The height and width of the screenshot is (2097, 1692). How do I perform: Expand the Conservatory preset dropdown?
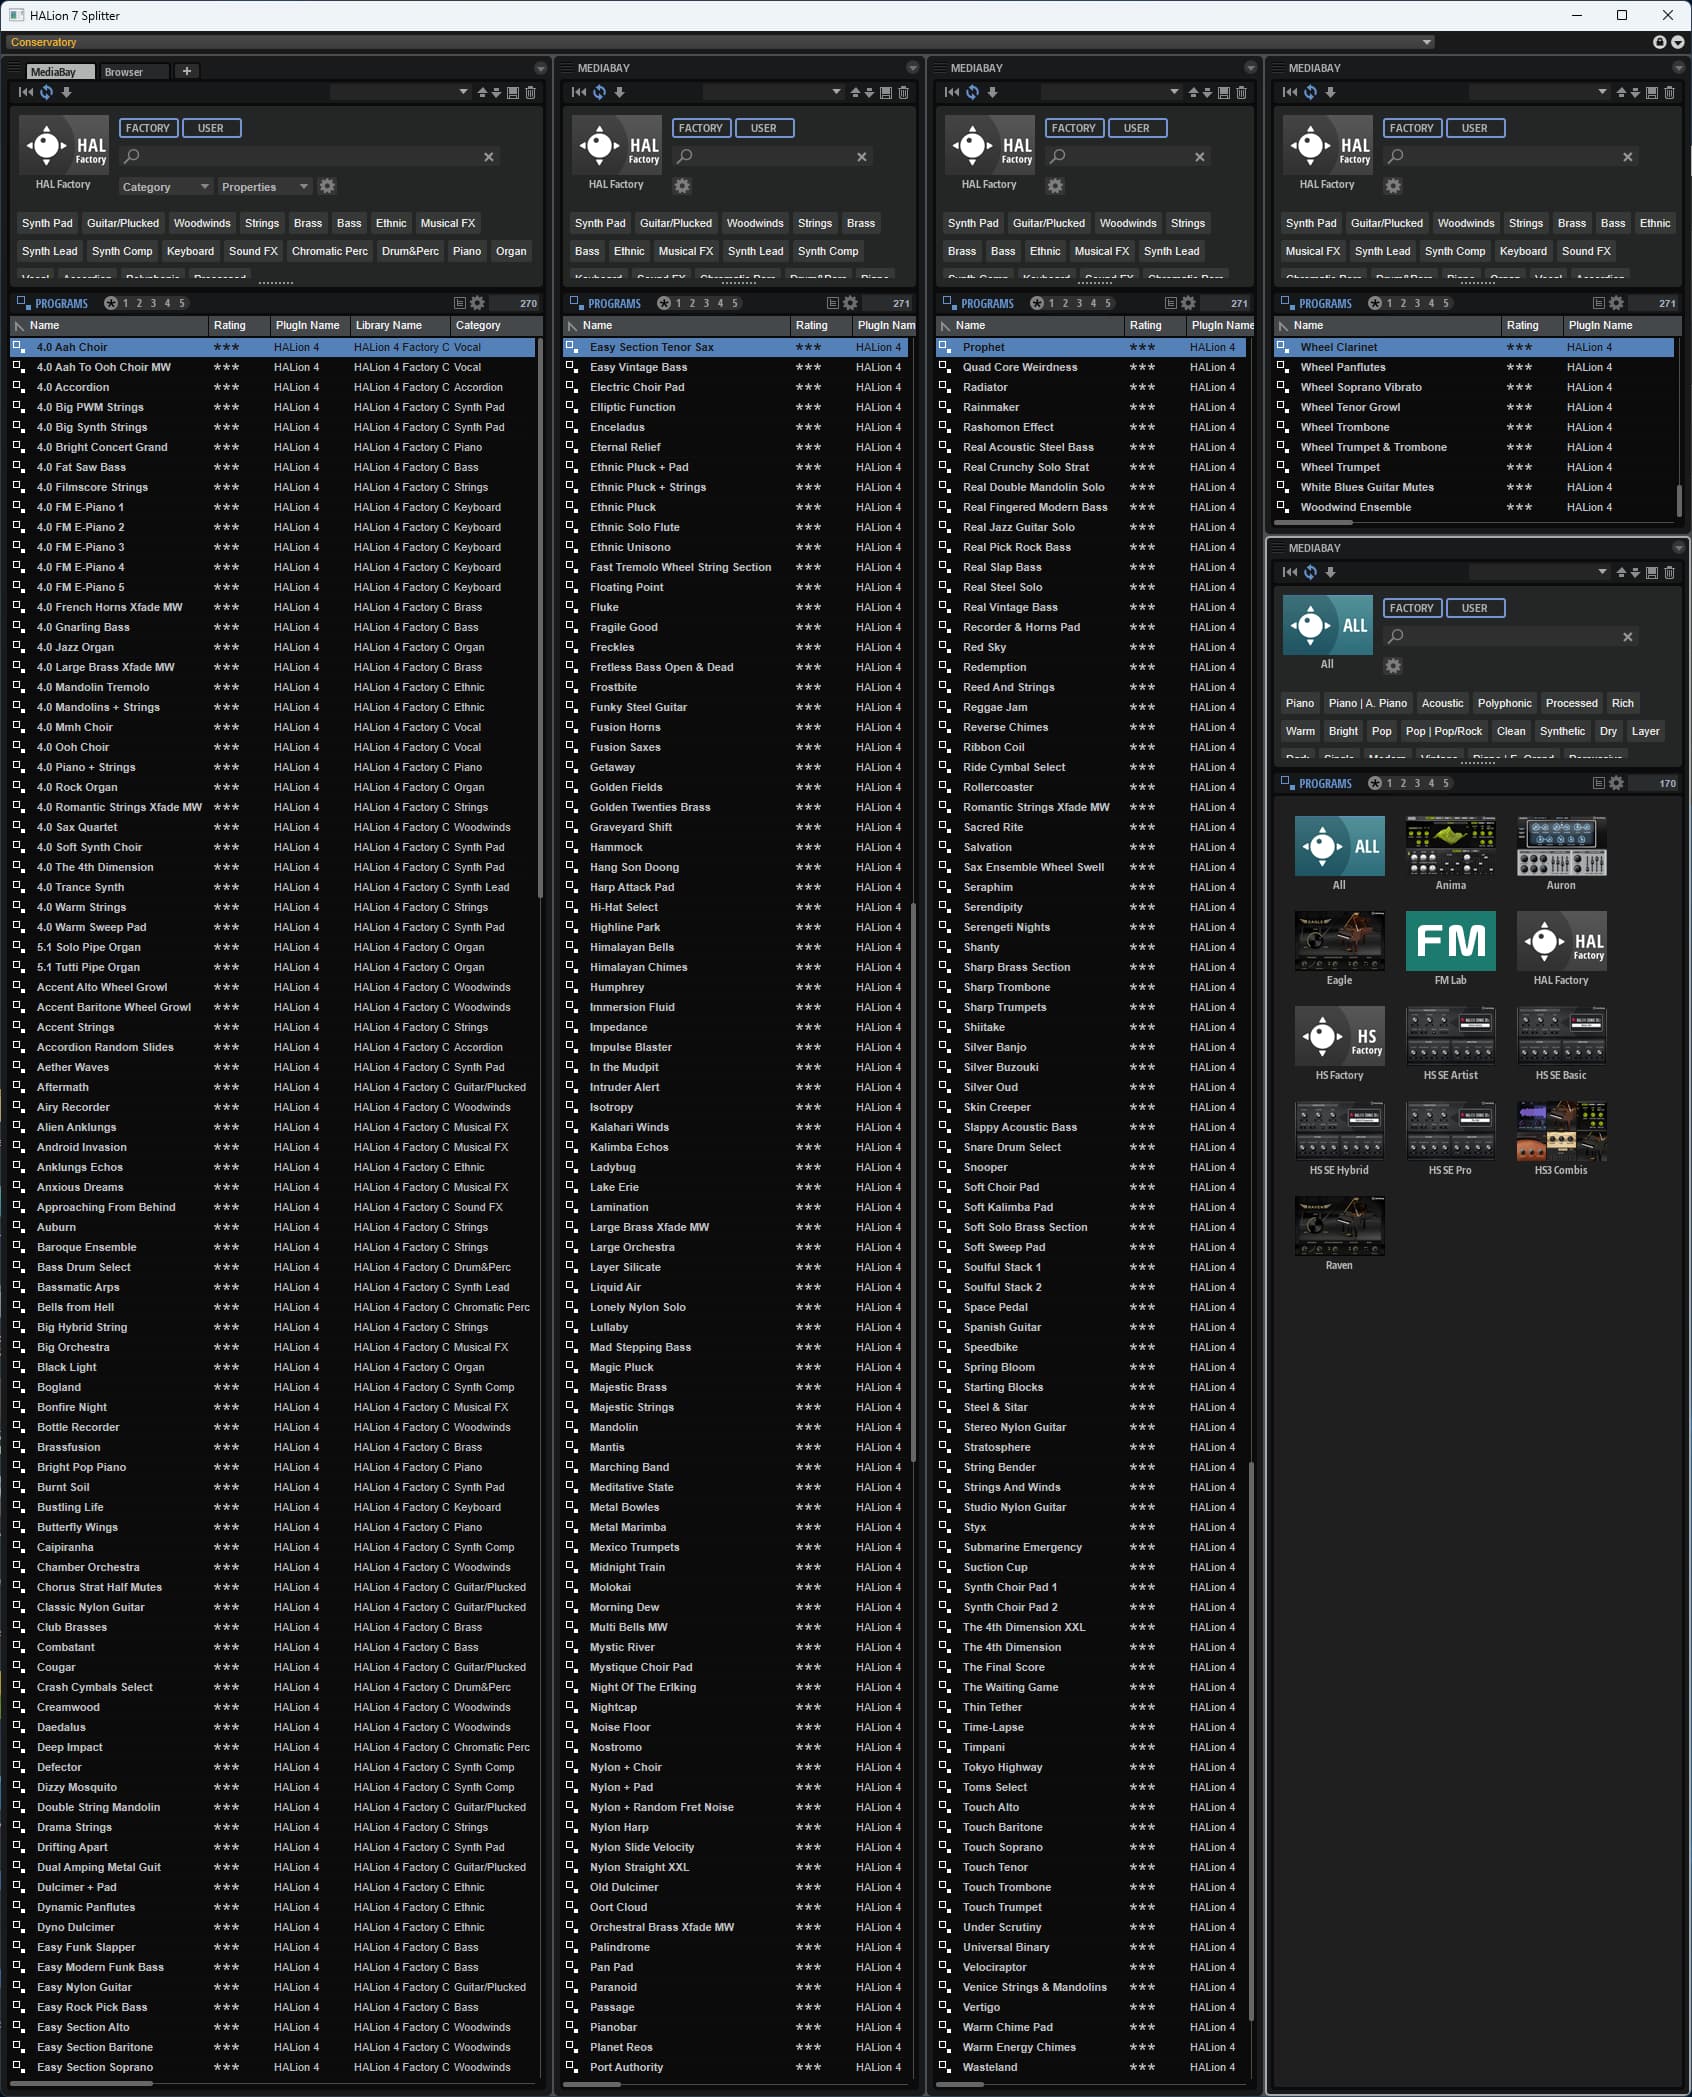1427,42
